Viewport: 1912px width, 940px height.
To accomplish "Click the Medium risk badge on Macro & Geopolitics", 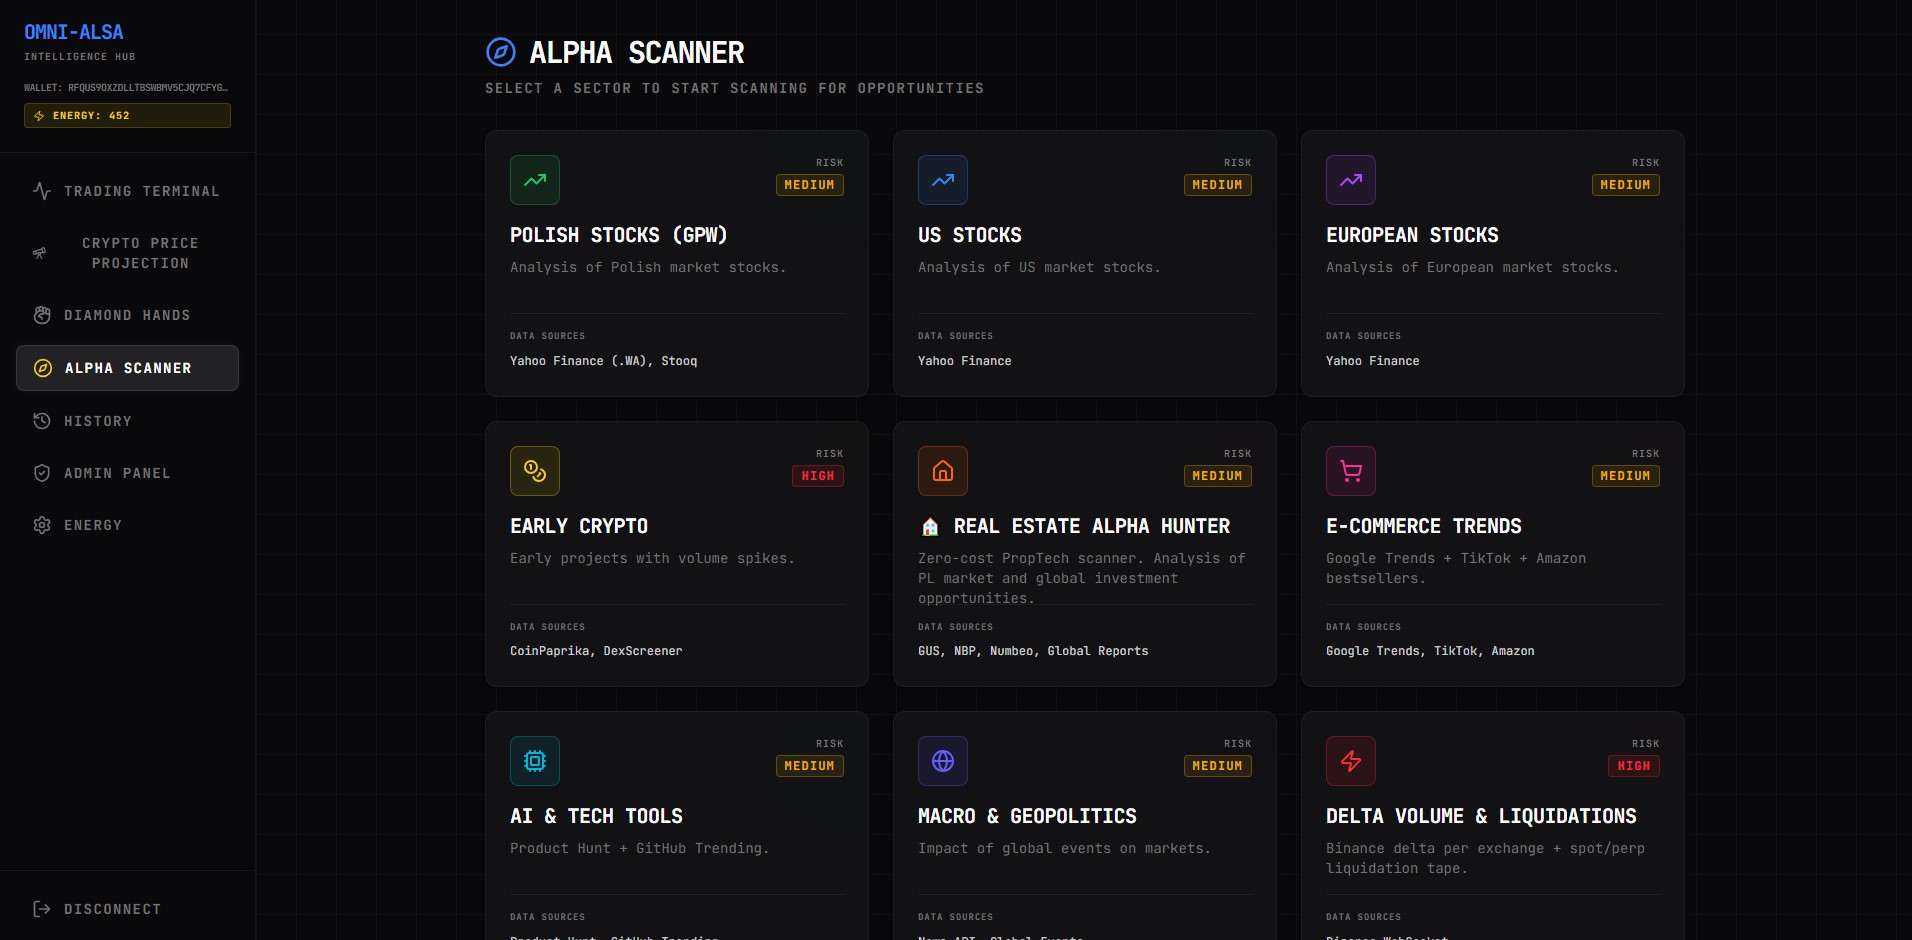I will point(1218,766).
